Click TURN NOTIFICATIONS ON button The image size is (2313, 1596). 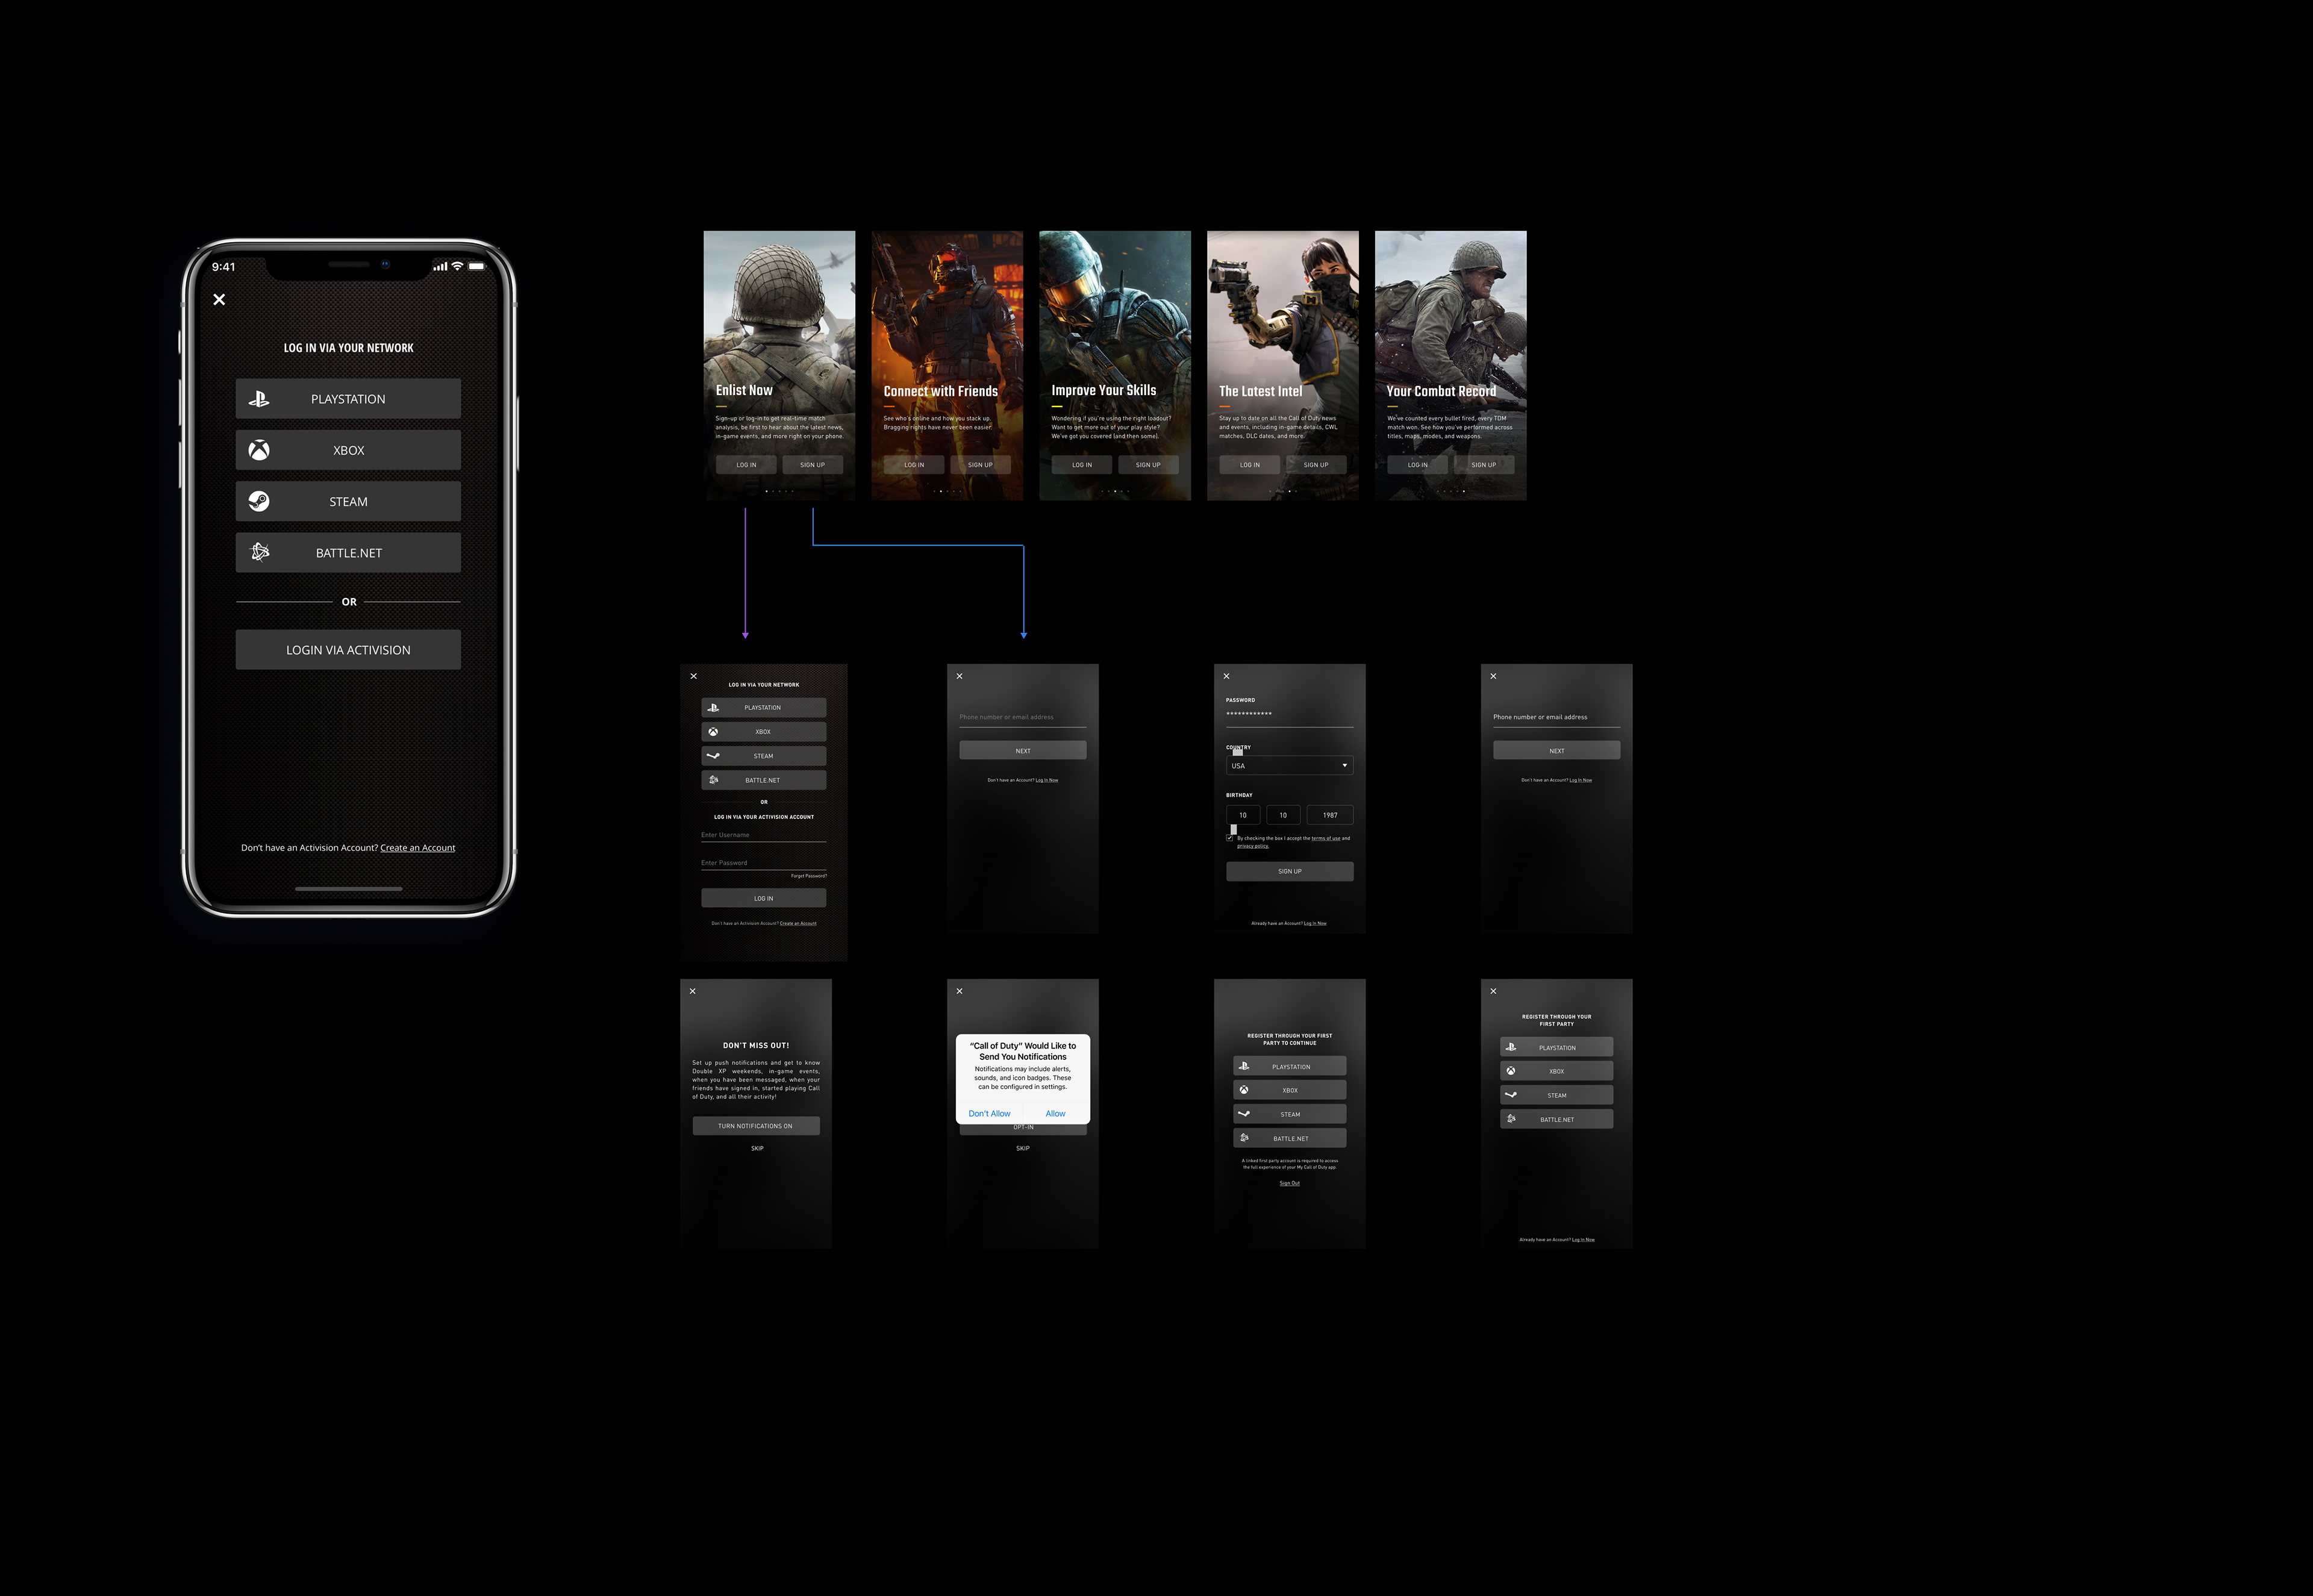(755, 1126)
